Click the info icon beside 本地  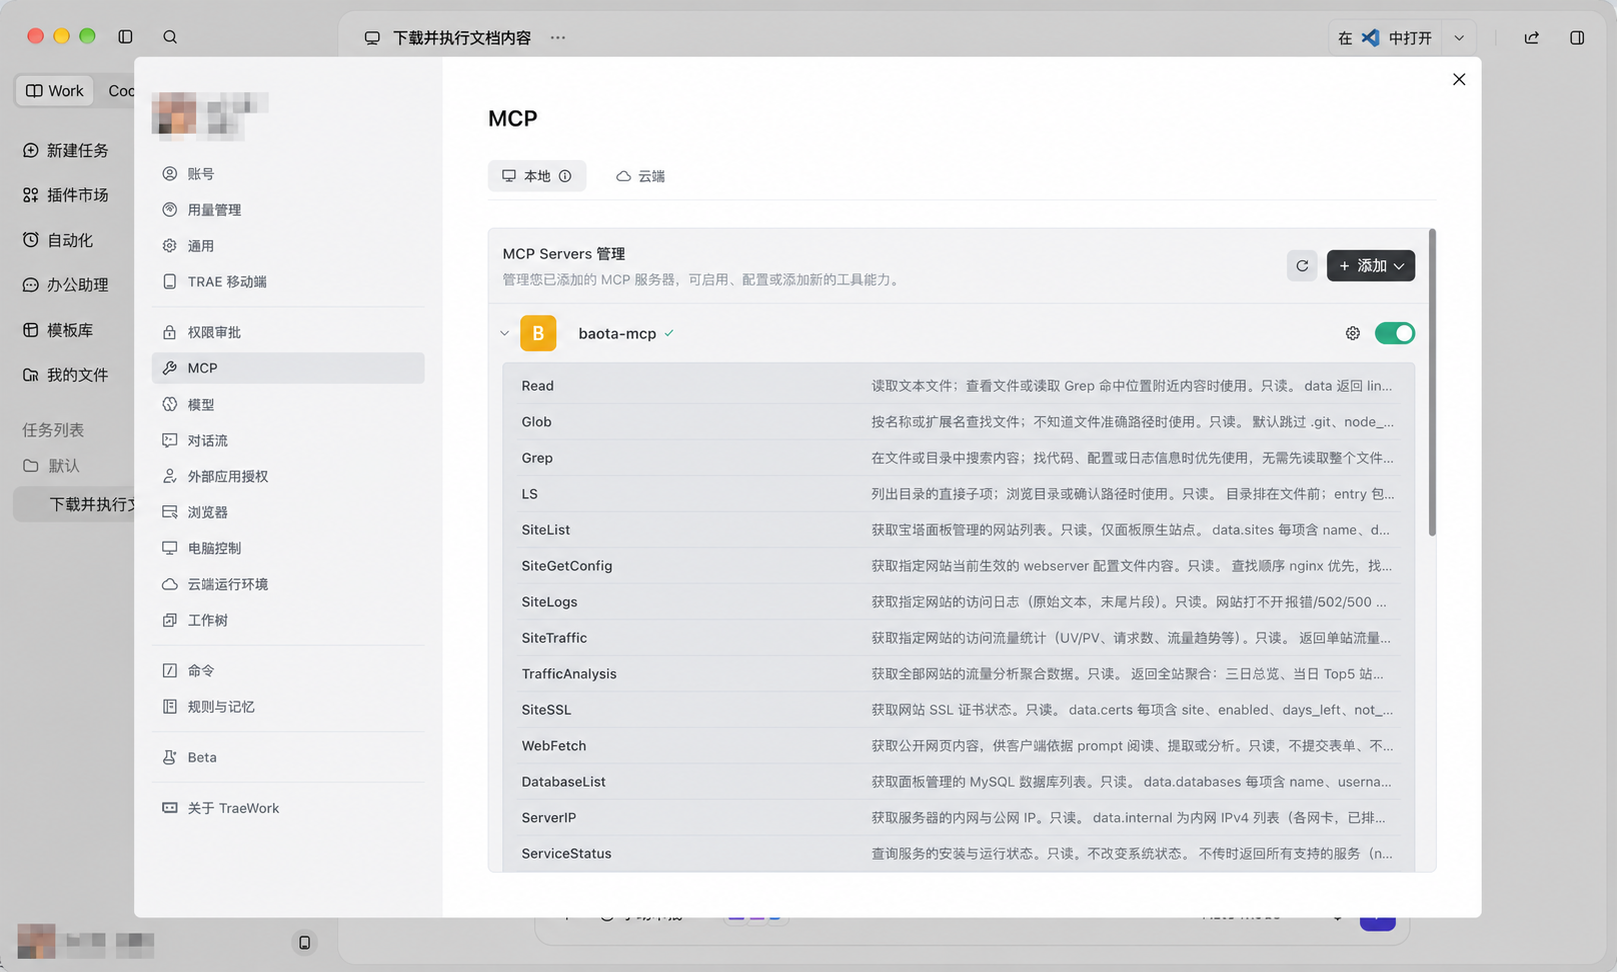[x=565, y=176]
